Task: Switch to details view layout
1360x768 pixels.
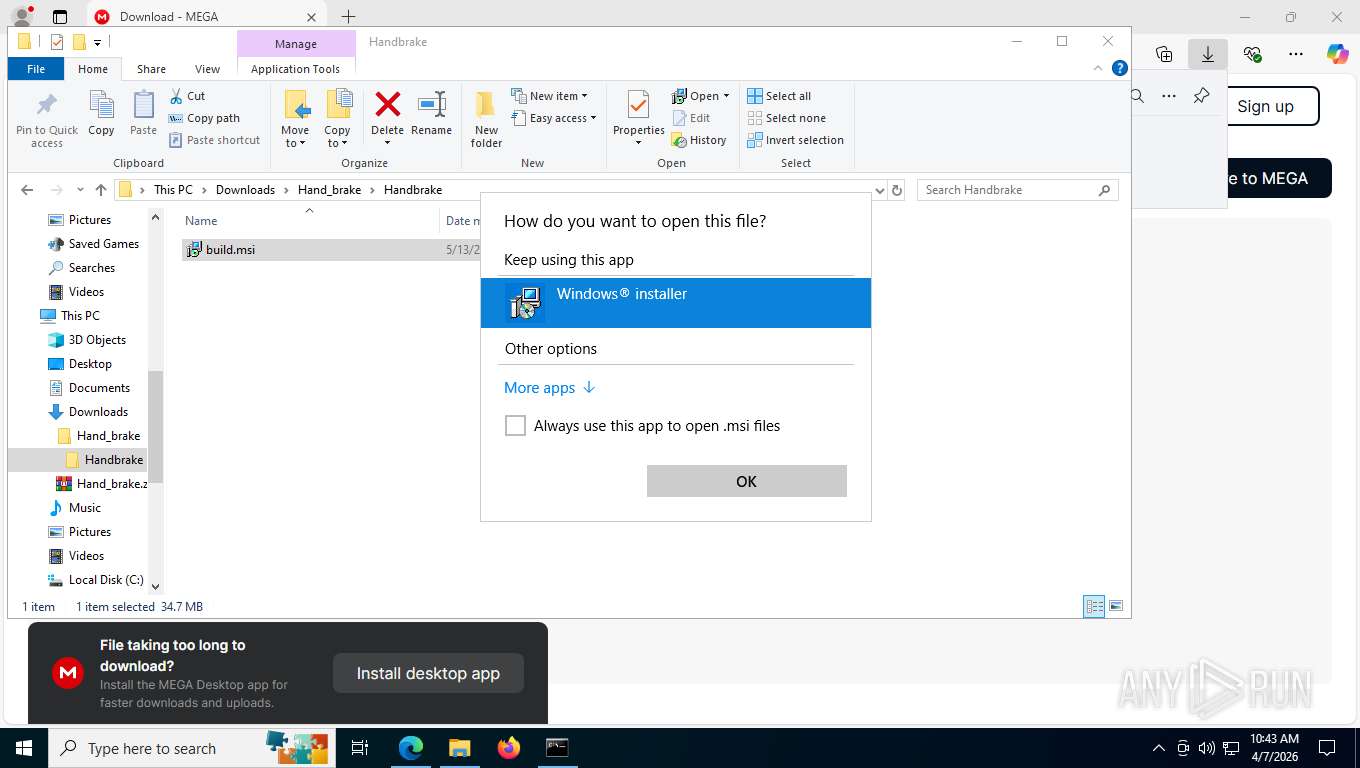Action: 1095,607
